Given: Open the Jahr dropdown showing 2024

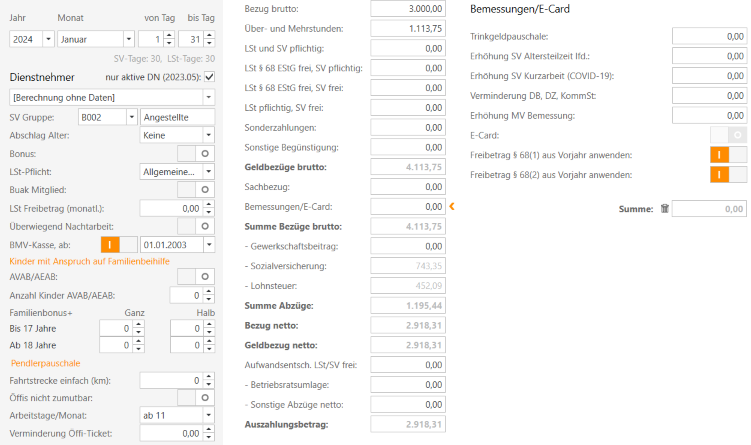Looking at the screenshot, I should click(x=48, y=39).
